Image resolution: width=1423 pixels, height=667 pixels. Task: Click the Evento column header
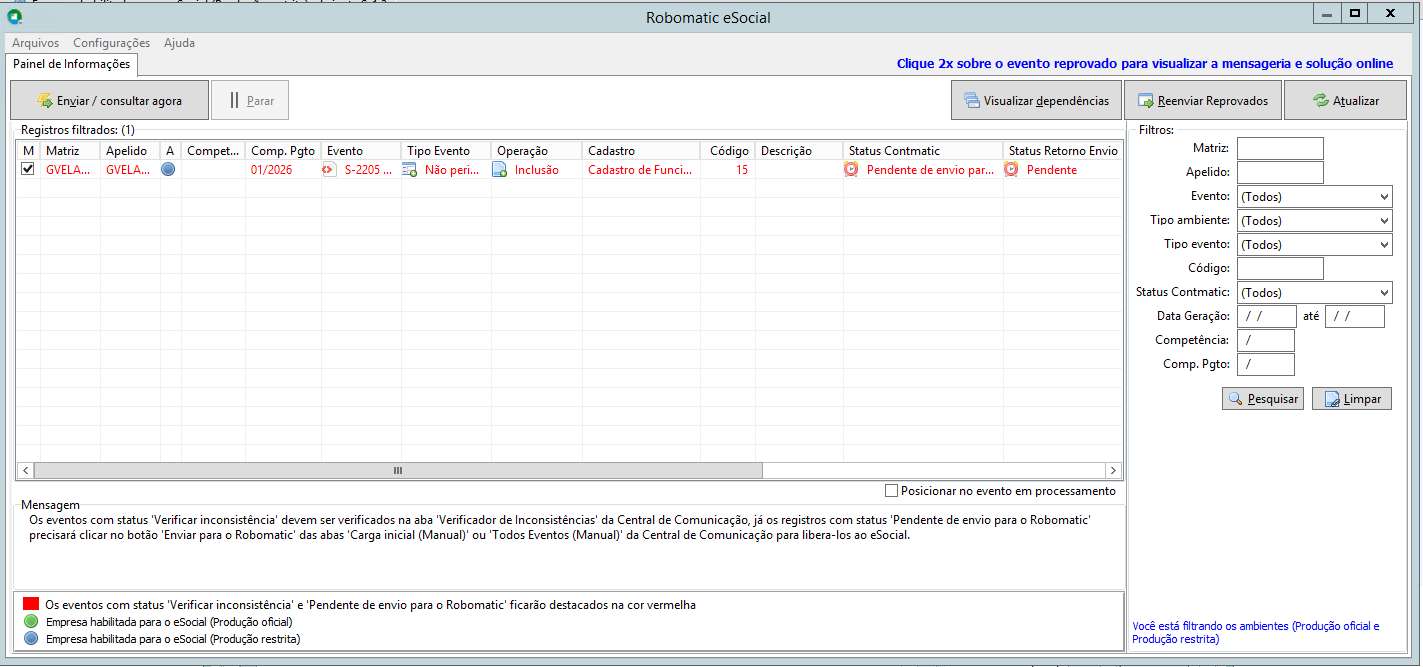tap(361, 151)
